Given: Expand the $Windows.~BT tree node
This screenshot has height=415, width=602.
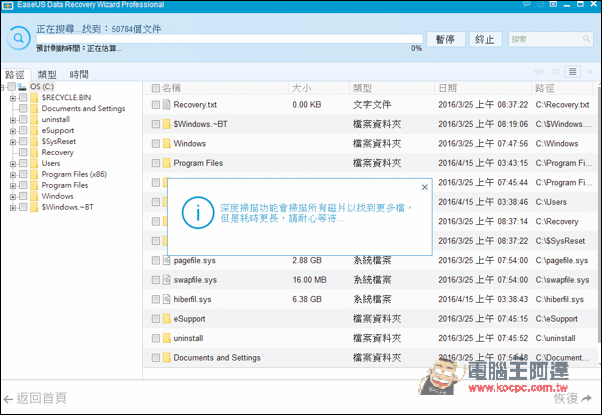Looking at the screenshot, I should 13,208.
